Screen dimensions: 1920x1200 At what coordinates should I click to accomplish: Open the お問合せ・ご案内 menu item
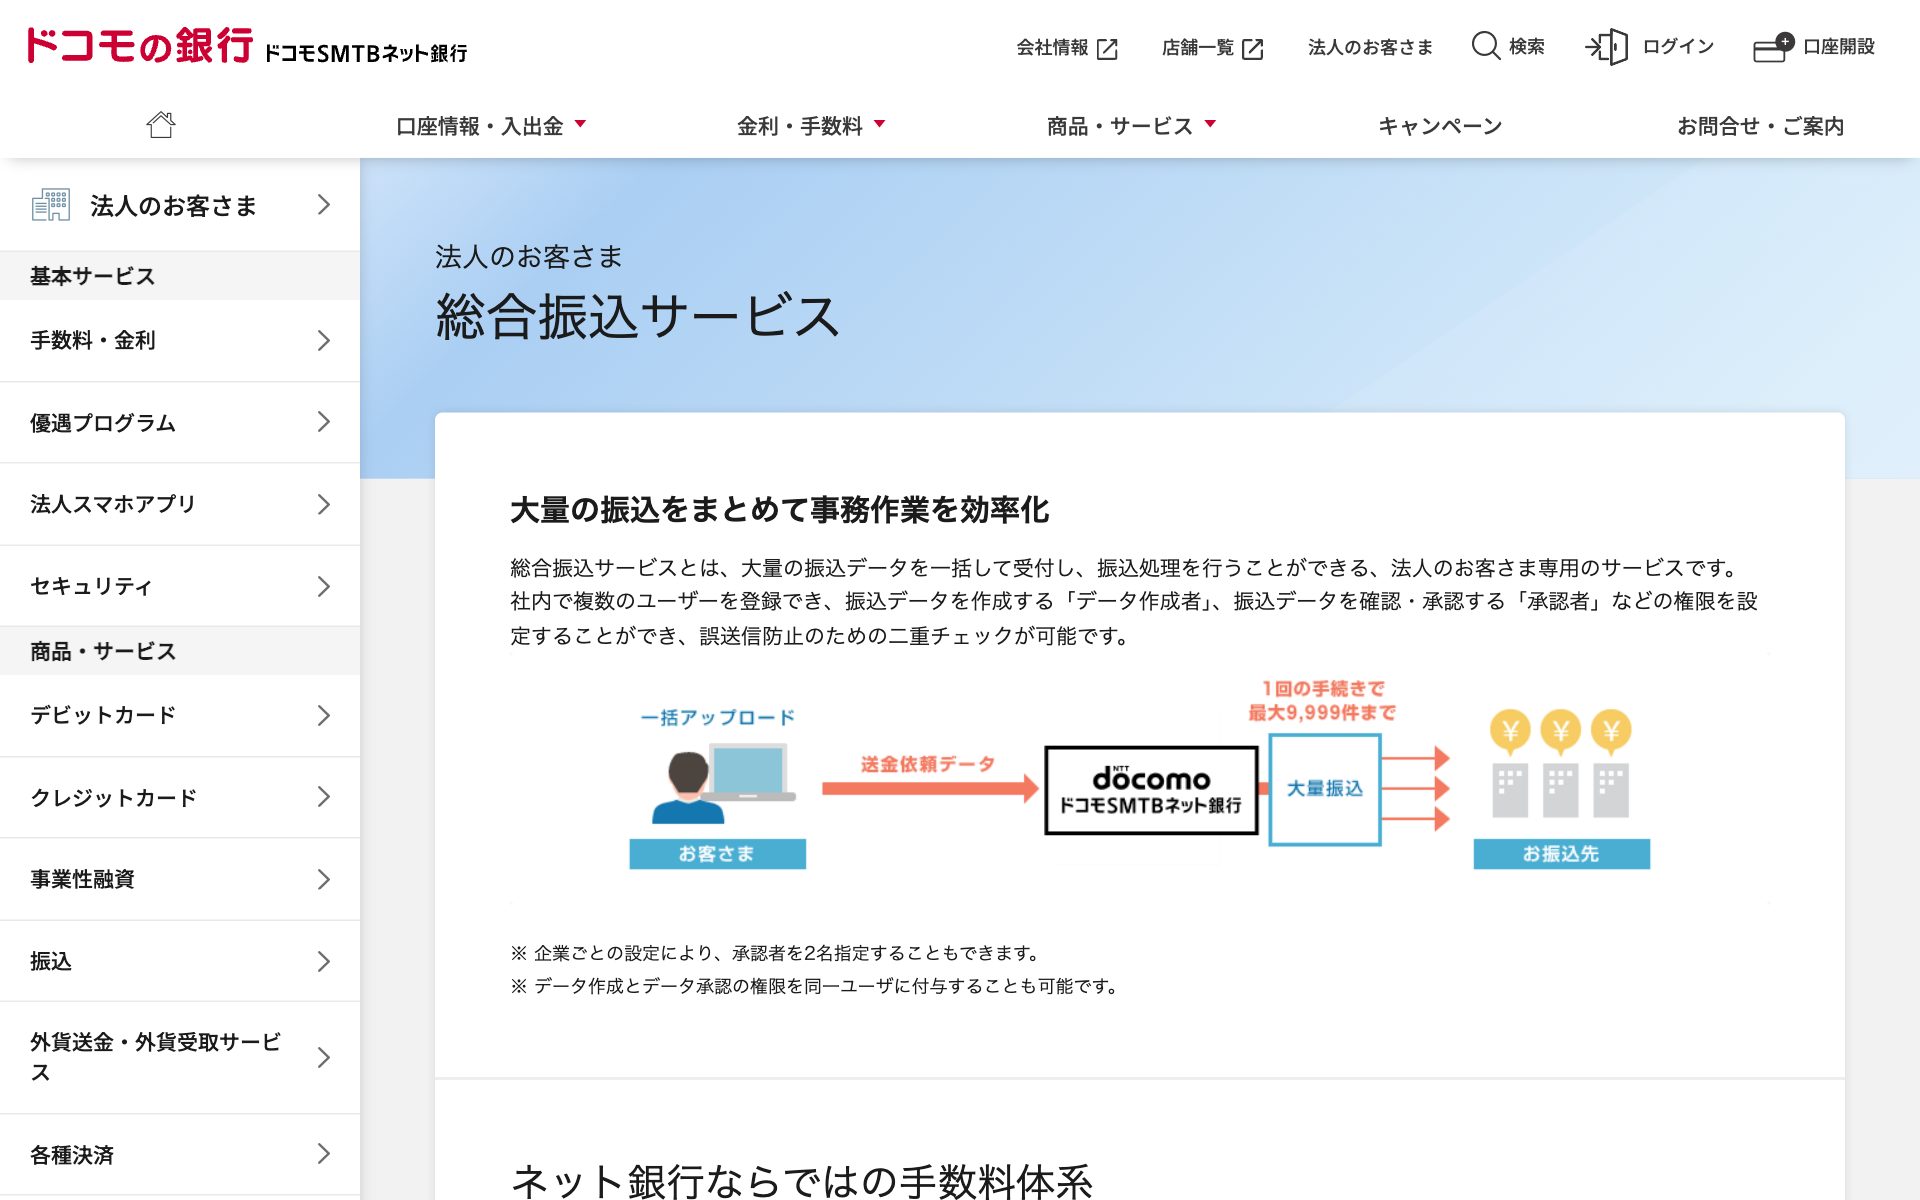[x=1760, y=126]
